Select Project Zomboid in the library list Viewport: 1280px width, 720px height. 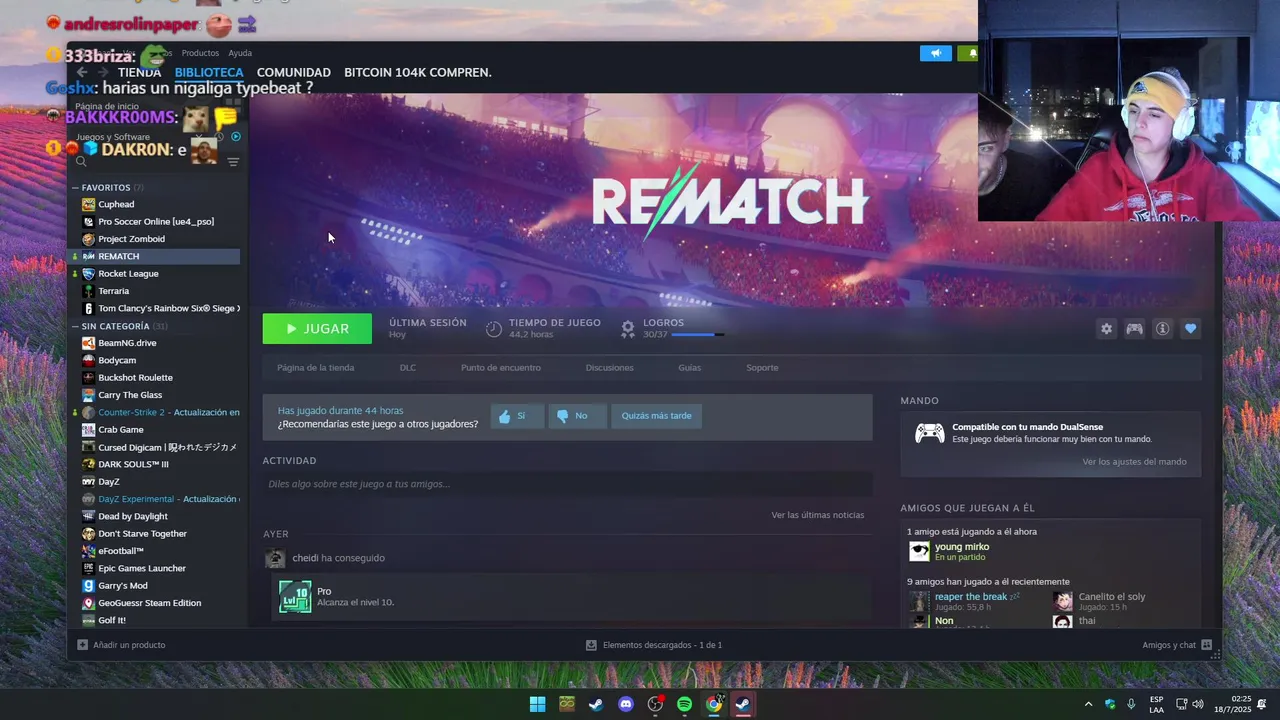coord(131,239)
